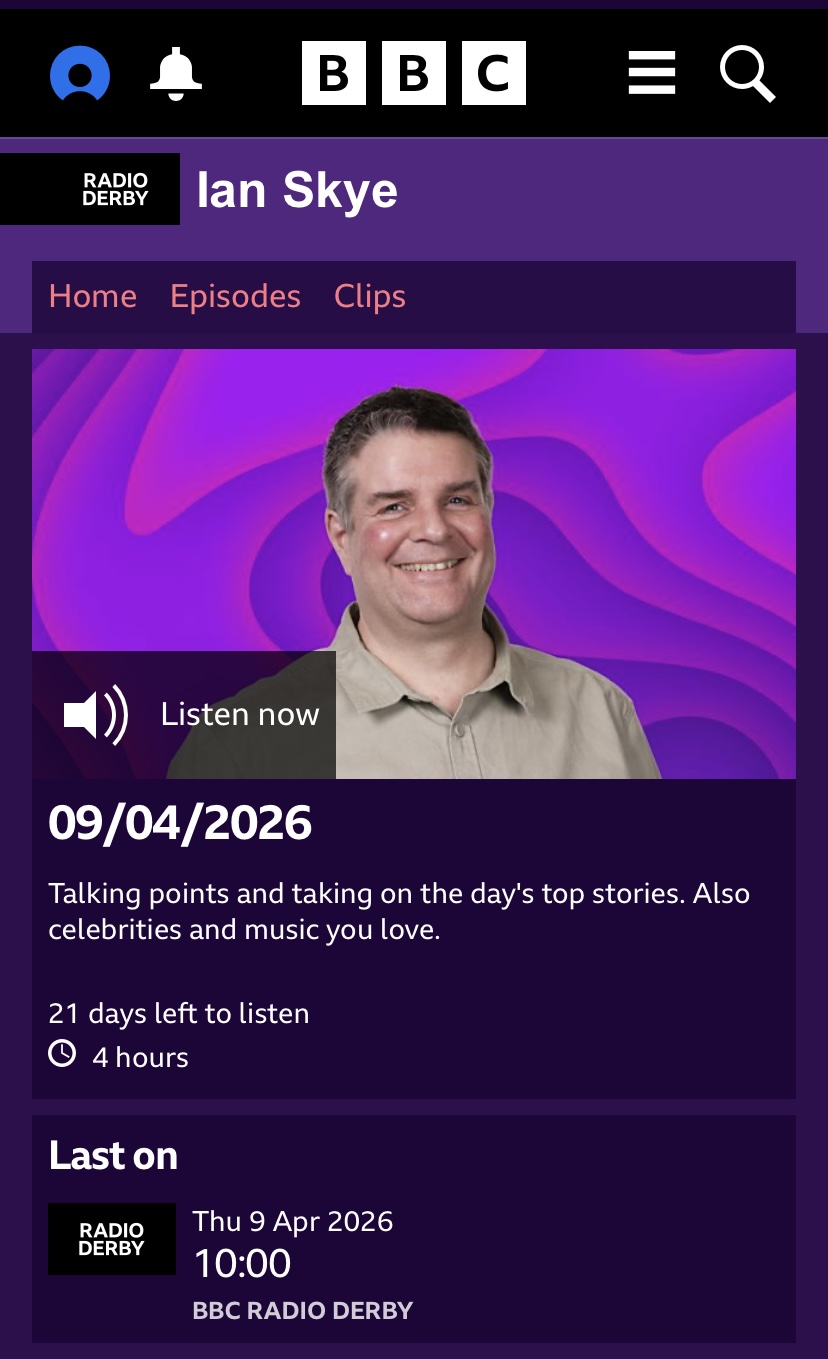This screenshot has height=1359, width=828.
Task: Click the Radio Derby logo beside Ian Skye
Action: [x=90, y=189]
